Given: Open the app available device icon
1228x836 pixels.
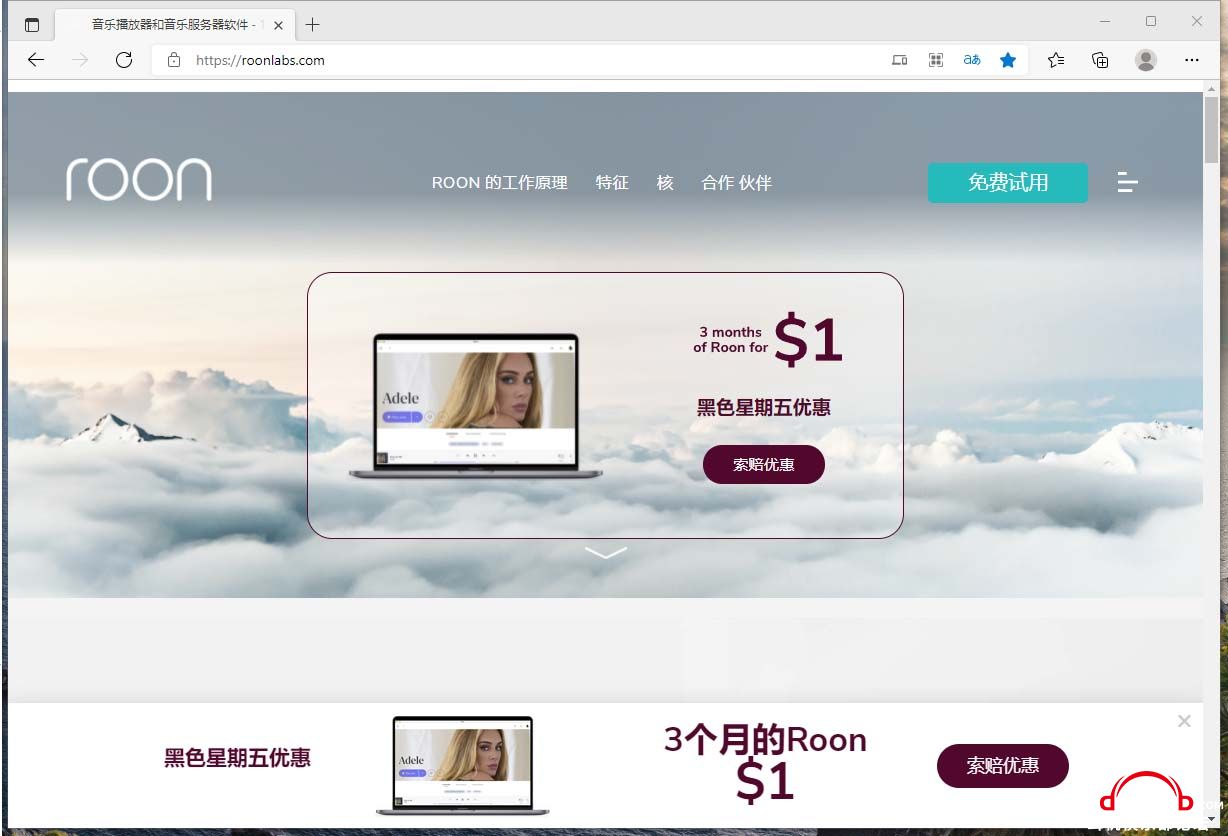Looking at the screenshot, I should [x=899, y=60].
